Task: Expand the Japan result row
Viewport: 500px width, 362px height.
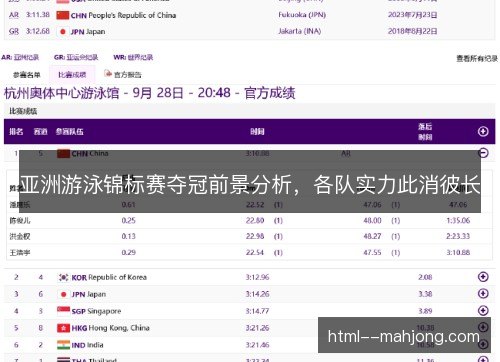Action: coord(483,294)
